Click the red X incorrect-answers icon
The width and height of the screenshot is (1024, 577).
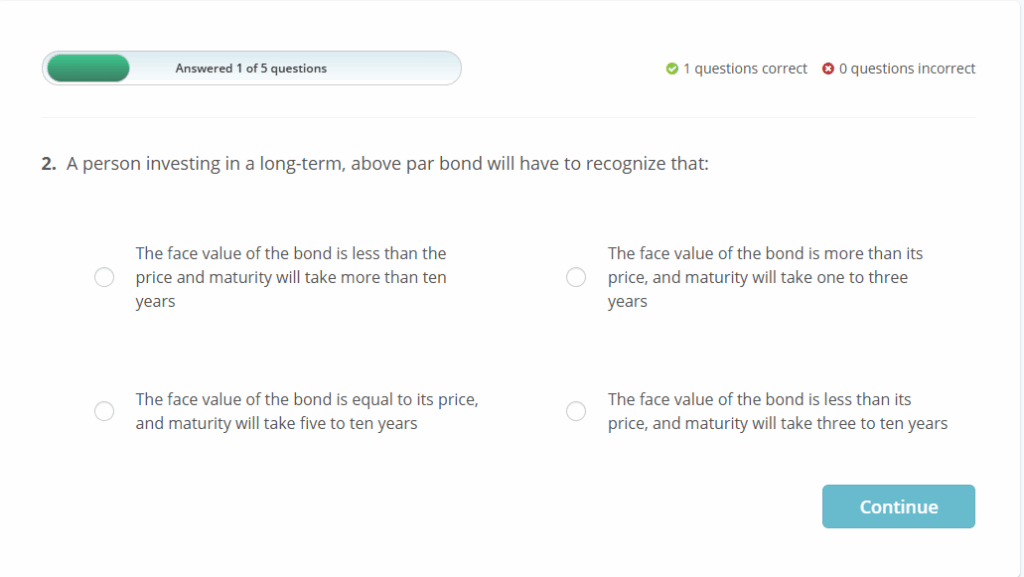[x=828, y=69]
